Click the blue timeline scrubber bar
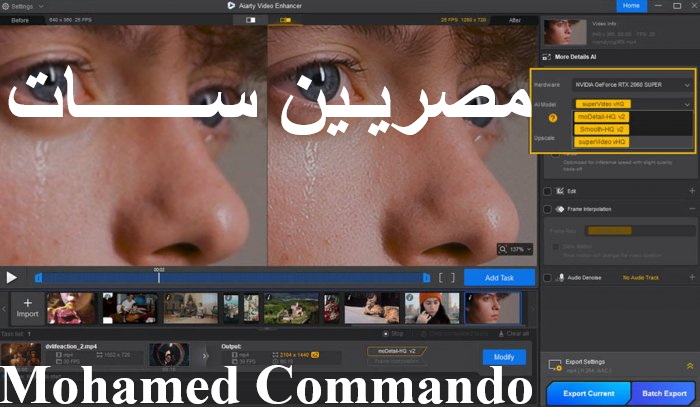The height and width of the screenshot is (407, 700). tap(230, 278)
